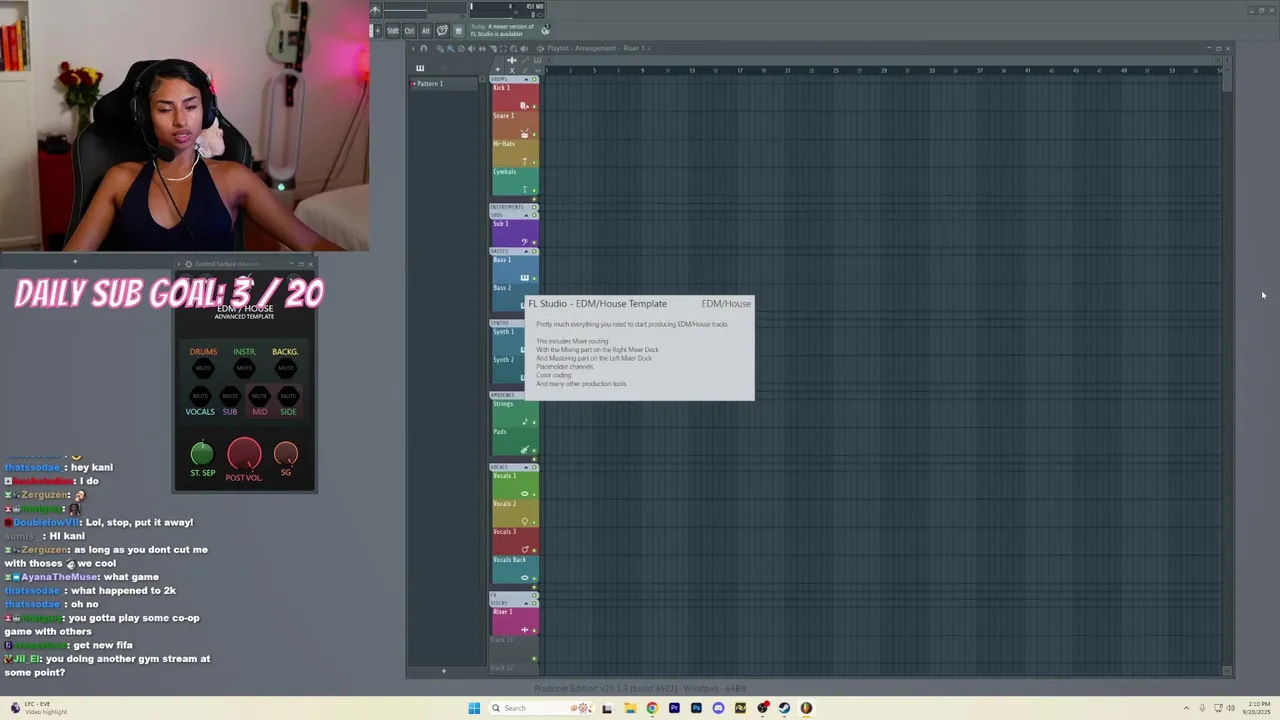1280x720 pixels.
Task: Mute SIDE in the Control Surface
Action: pyautogui.click(x=288, y=396)
